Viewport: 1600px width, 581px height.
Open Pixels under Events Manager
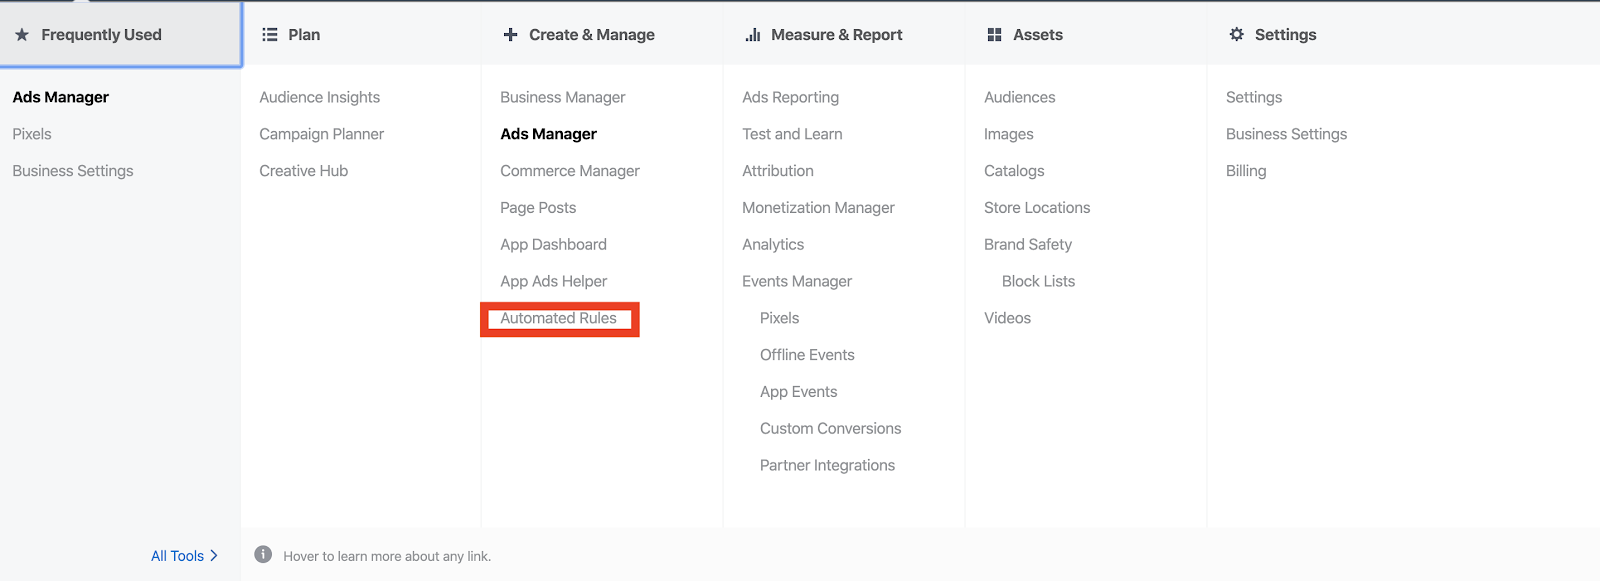coord(780,319)
